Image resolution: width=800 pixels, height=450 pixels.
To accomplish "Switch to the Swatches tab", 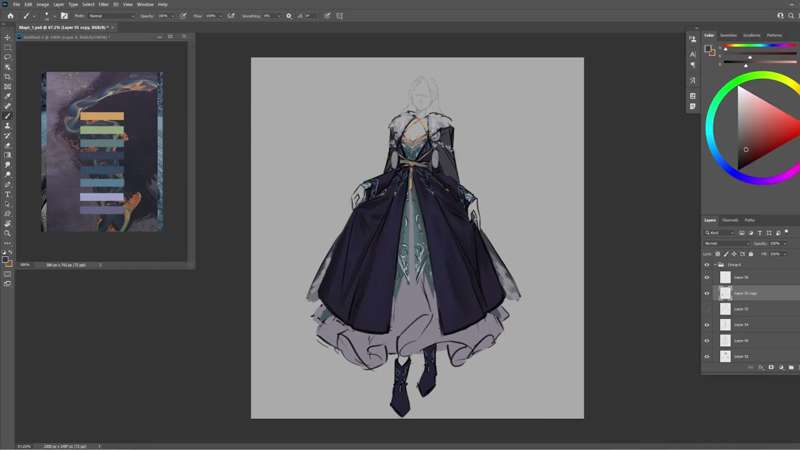I will tap(728, 35).
